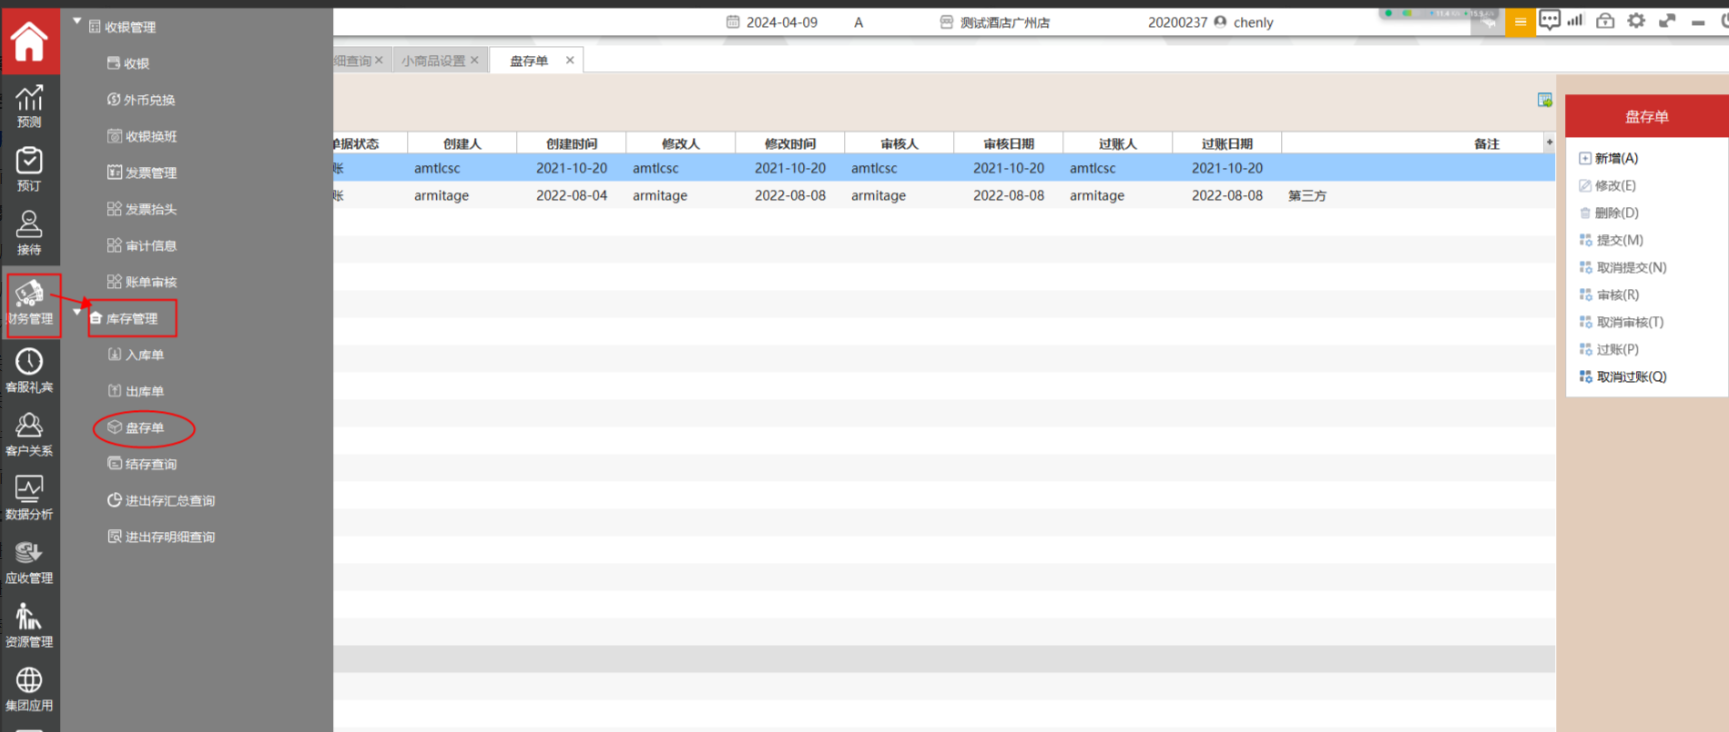Open the 数据分析 data analysis module

(x=29, y=497)
